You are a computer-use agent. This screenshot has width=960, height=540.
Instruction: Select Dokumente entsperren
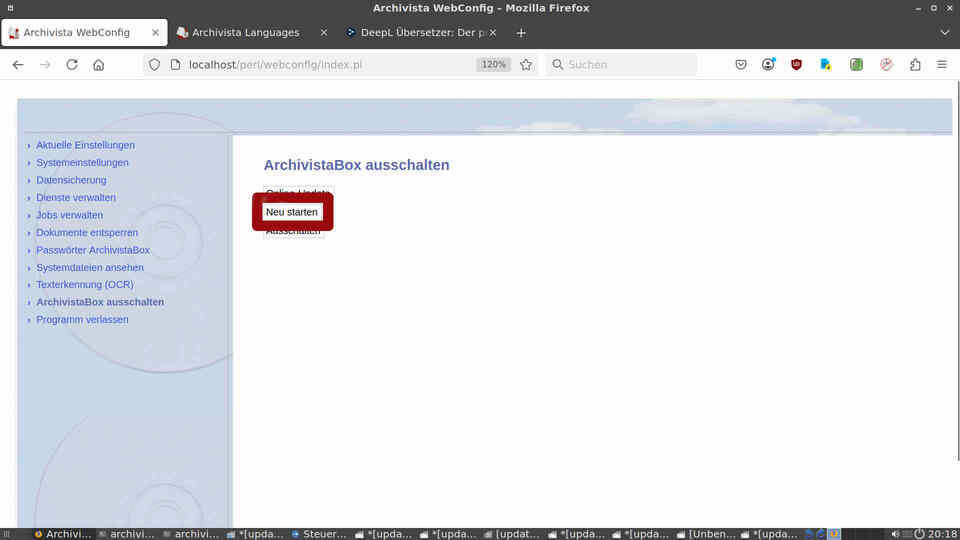point(87,233)
